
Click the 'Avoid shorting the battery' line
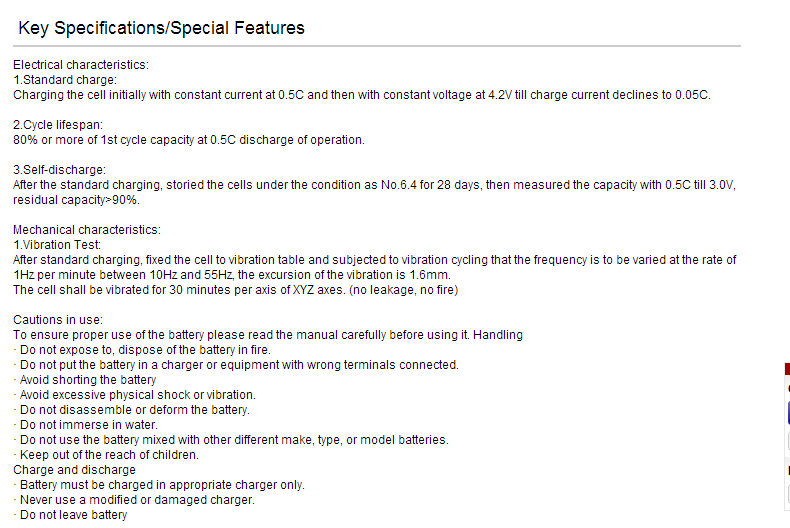click(x=85, y=380)
